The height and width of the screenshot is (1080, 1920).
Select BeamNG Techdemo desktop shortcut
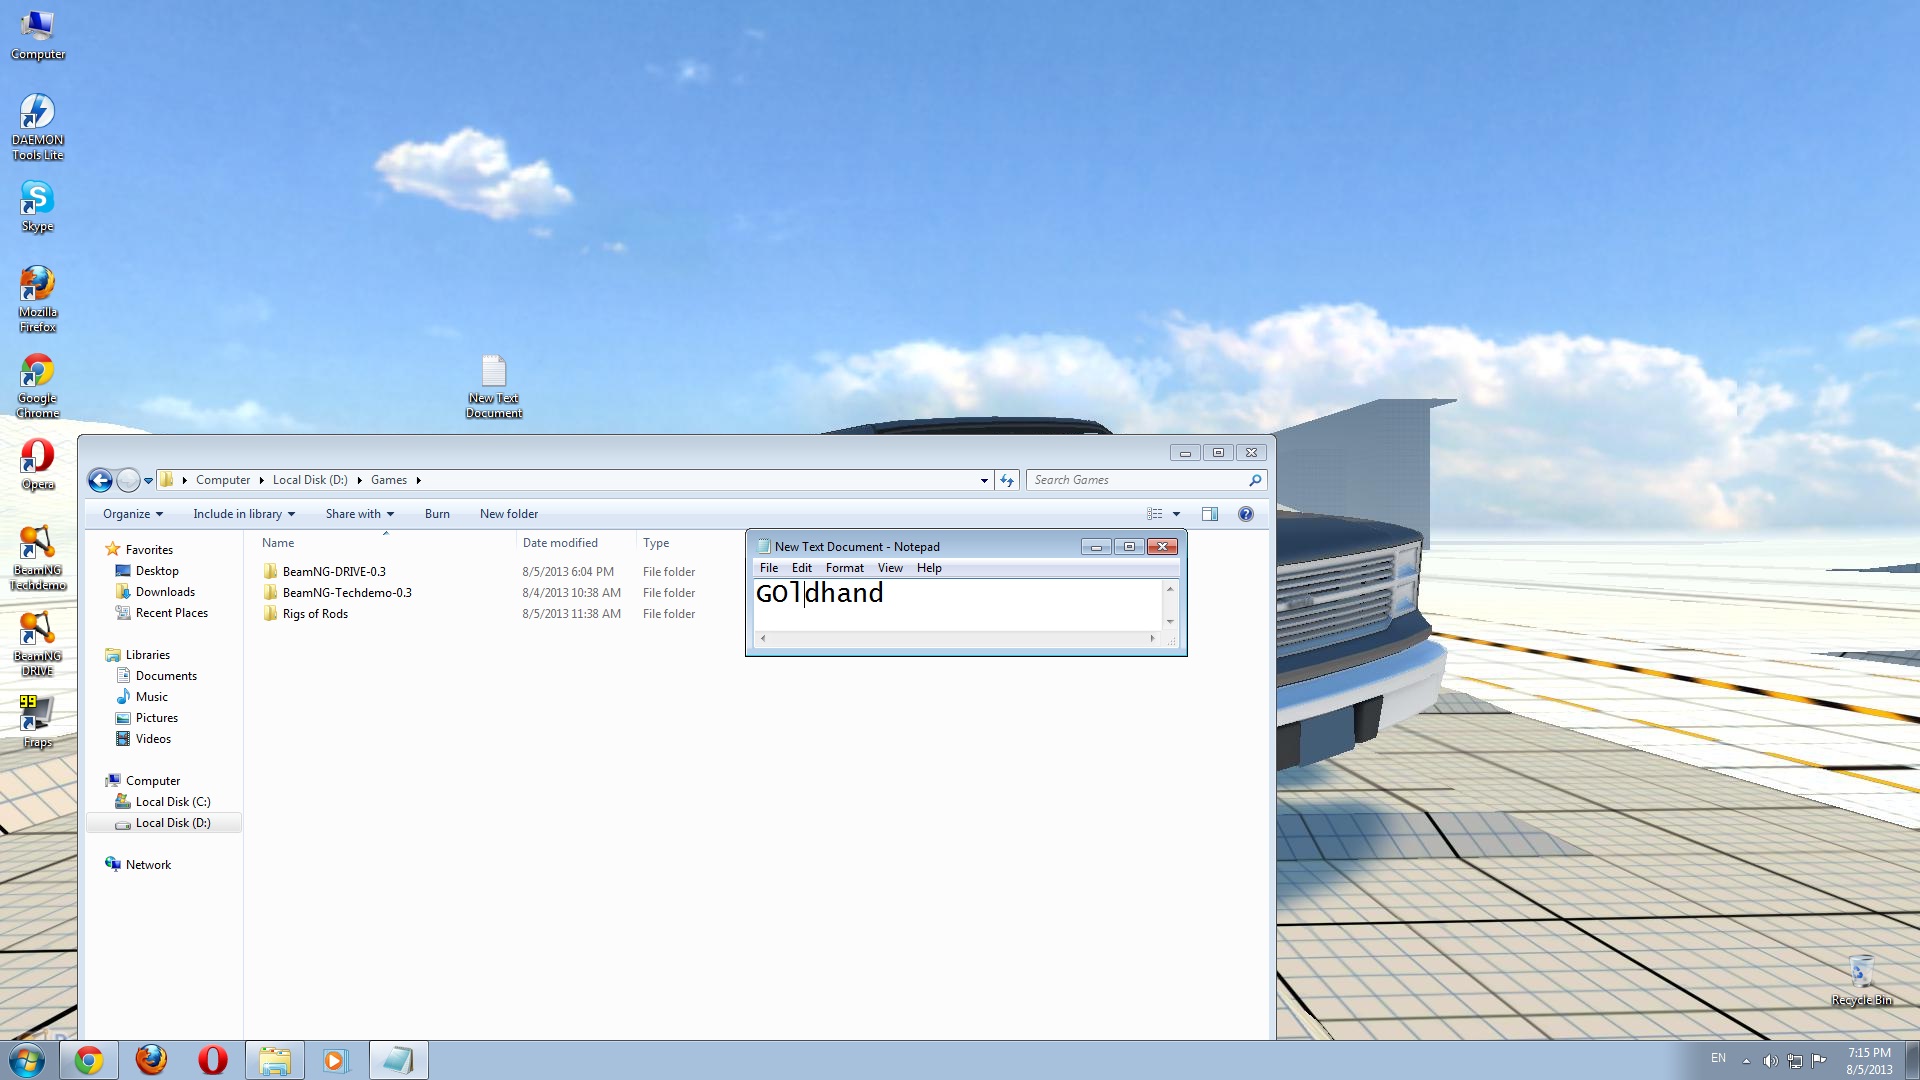38,558
